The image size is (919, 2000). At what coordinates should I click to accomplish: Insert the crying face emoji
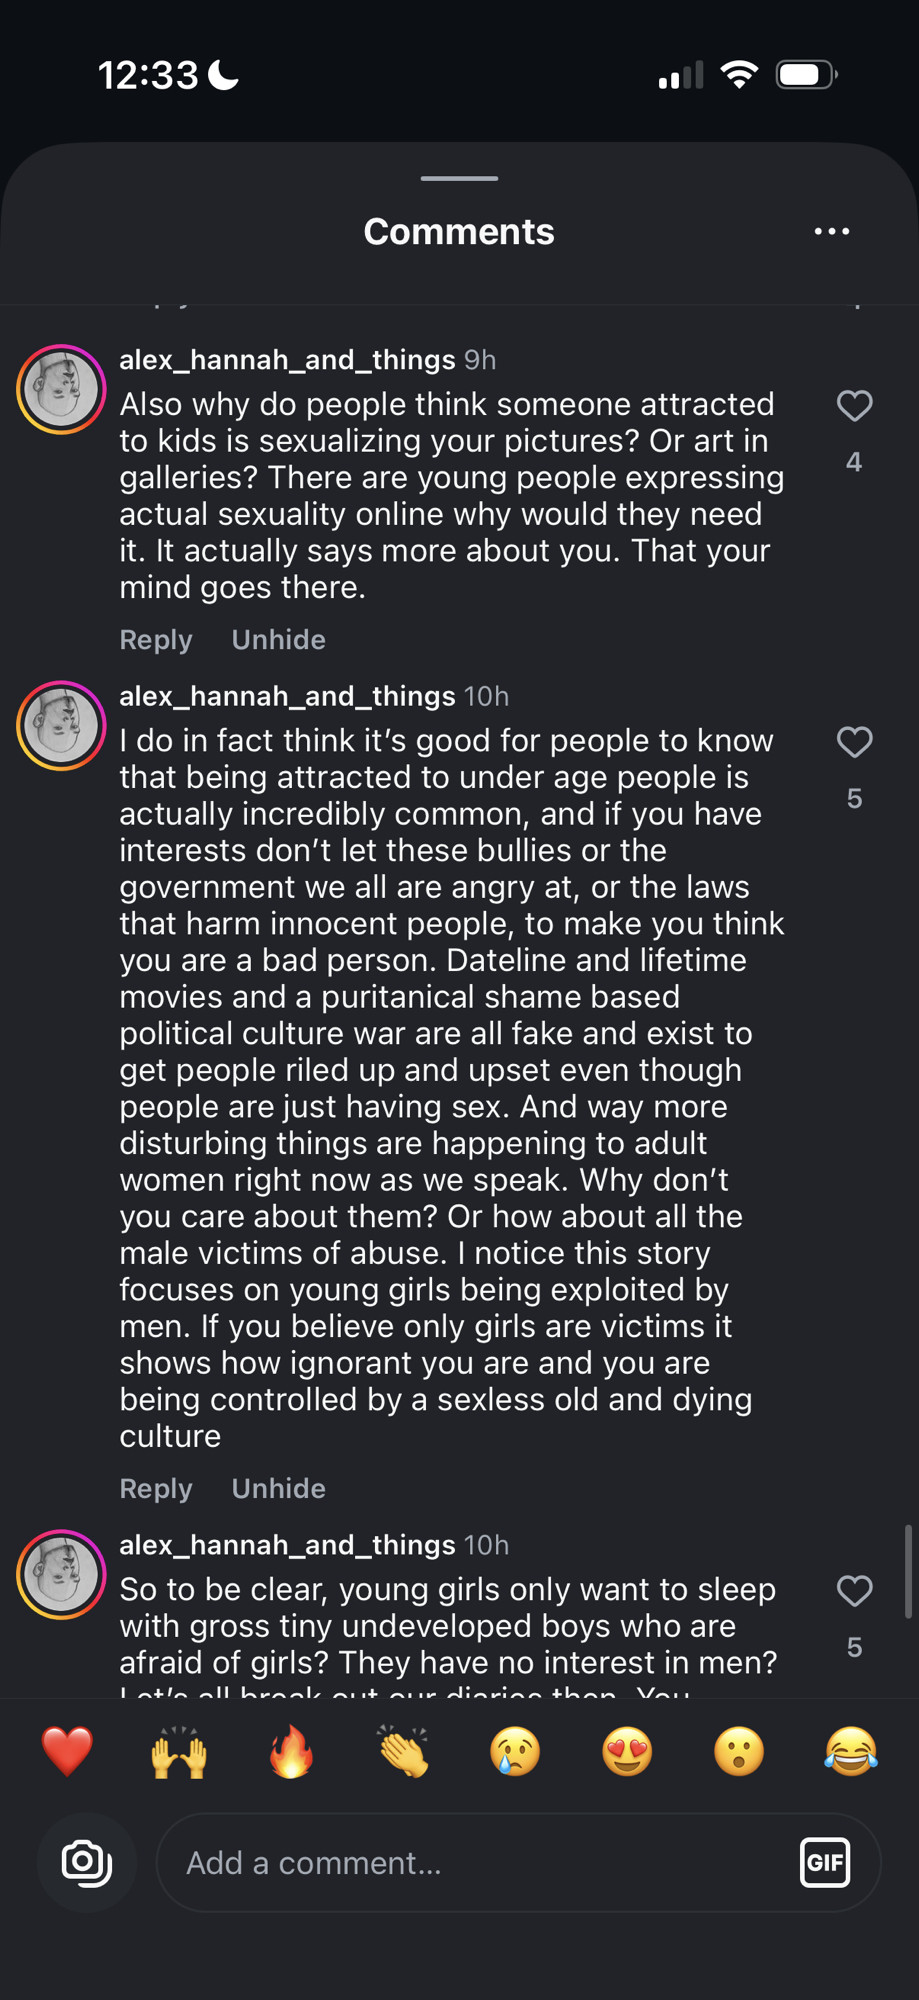pos(515,1752)
